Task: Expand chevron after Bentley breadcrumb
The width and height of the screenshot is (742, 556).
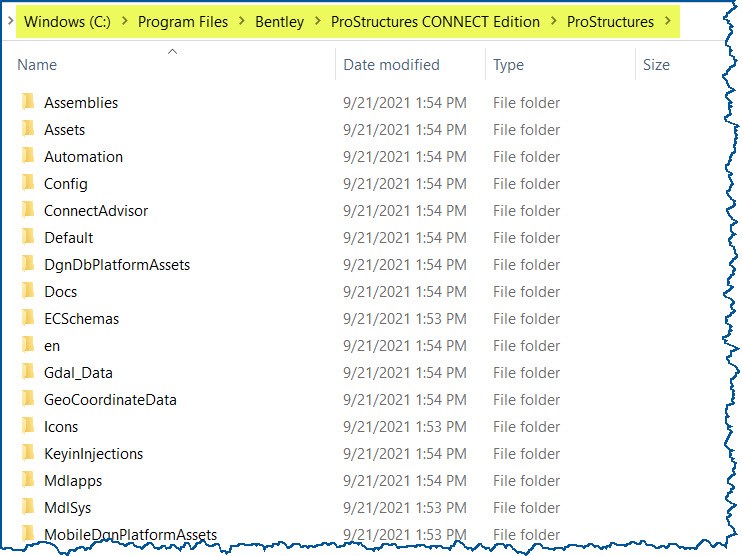Action: coord(318,21)
